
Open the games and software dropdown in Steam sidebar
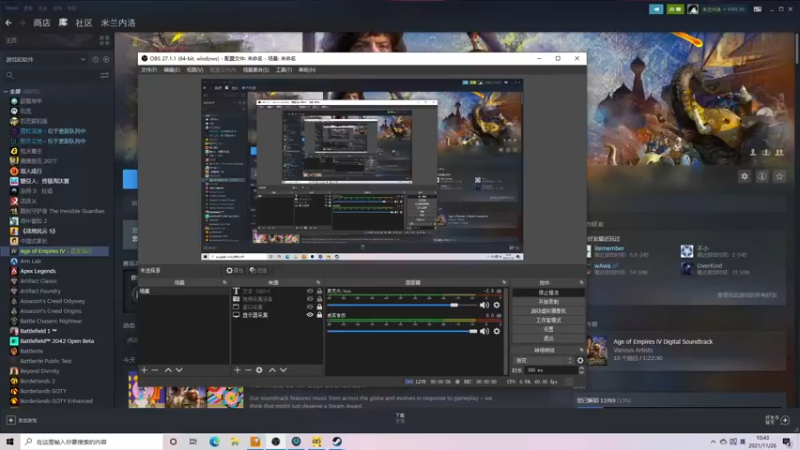pyautogui.click(x=45, y=60)
